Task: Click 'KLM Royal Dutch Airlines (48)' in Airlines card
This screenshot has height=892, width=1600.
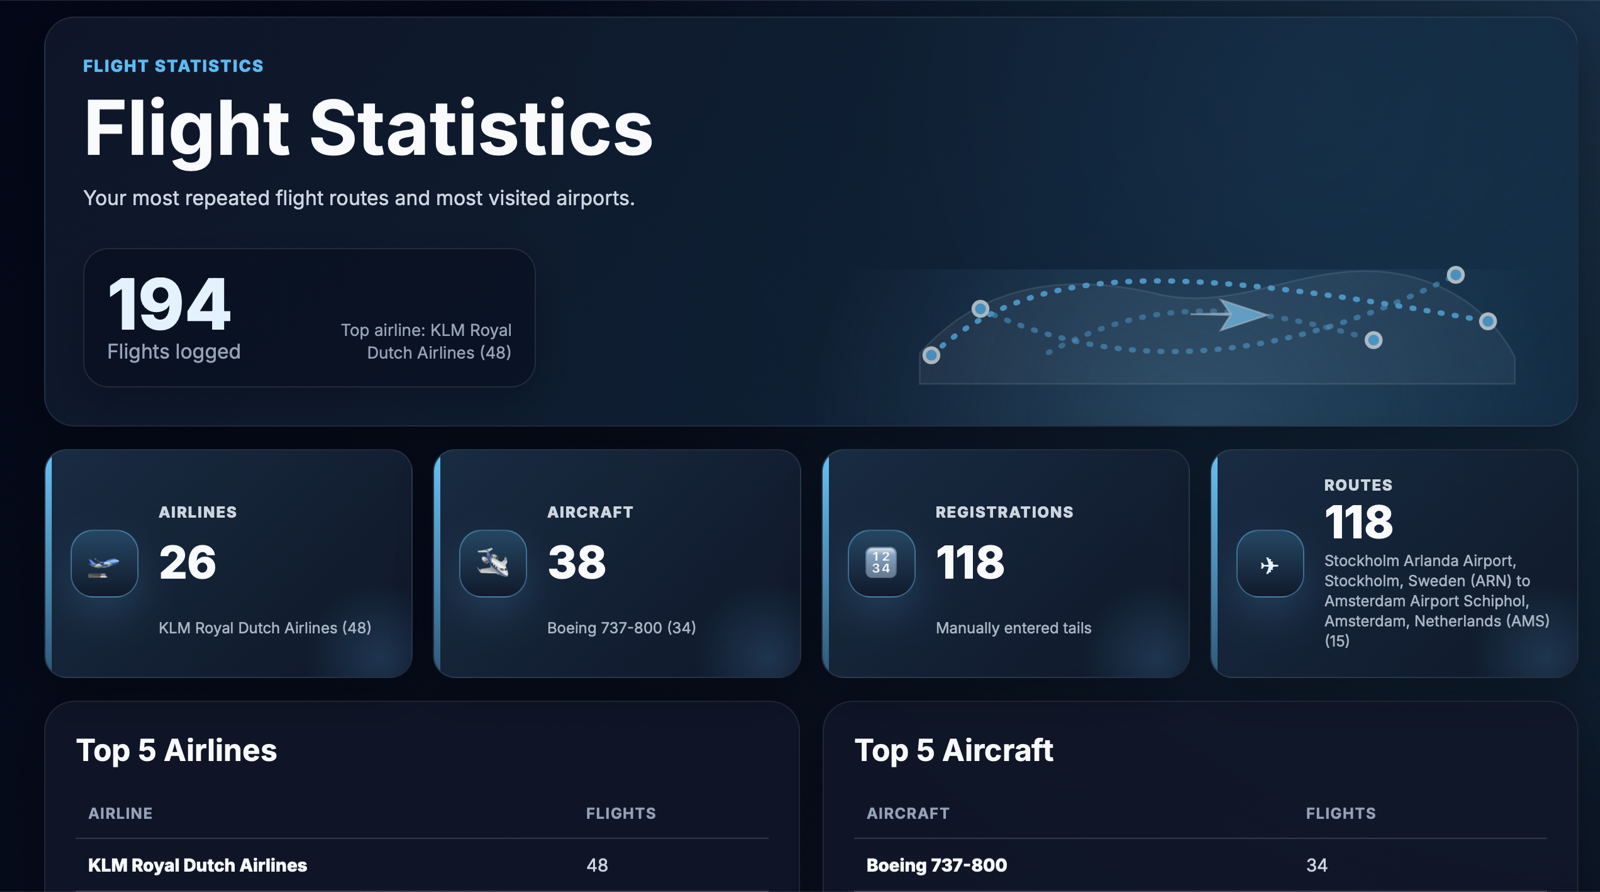Action: tap(265, 628)
